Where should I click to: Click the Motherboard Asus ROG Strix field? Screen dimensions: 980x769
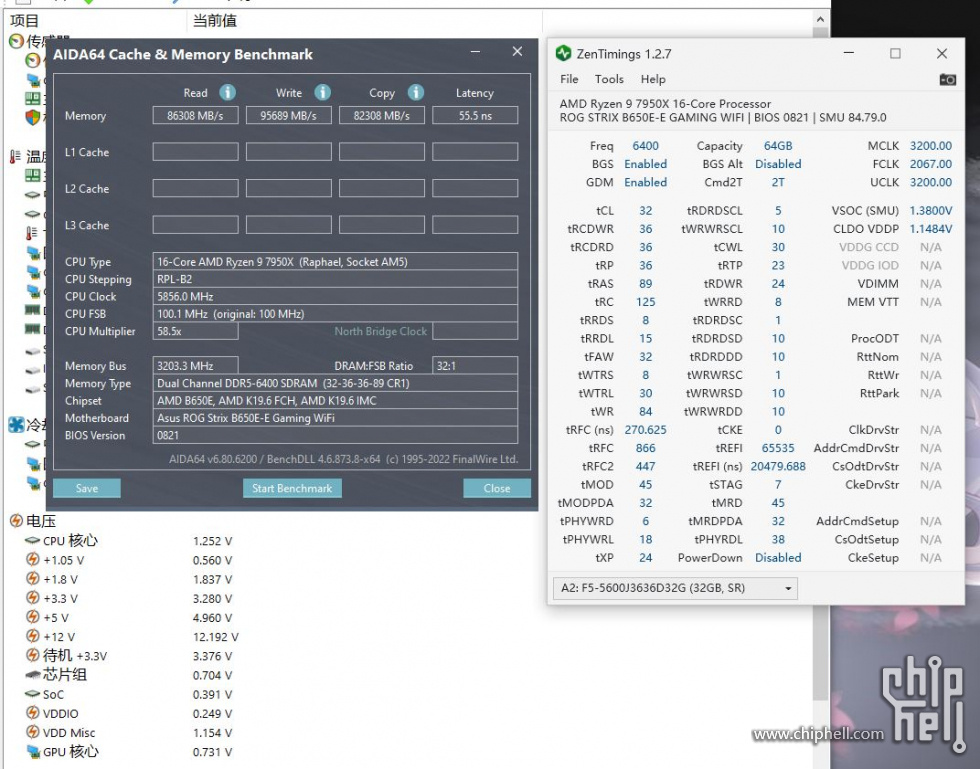click(335, 418)
